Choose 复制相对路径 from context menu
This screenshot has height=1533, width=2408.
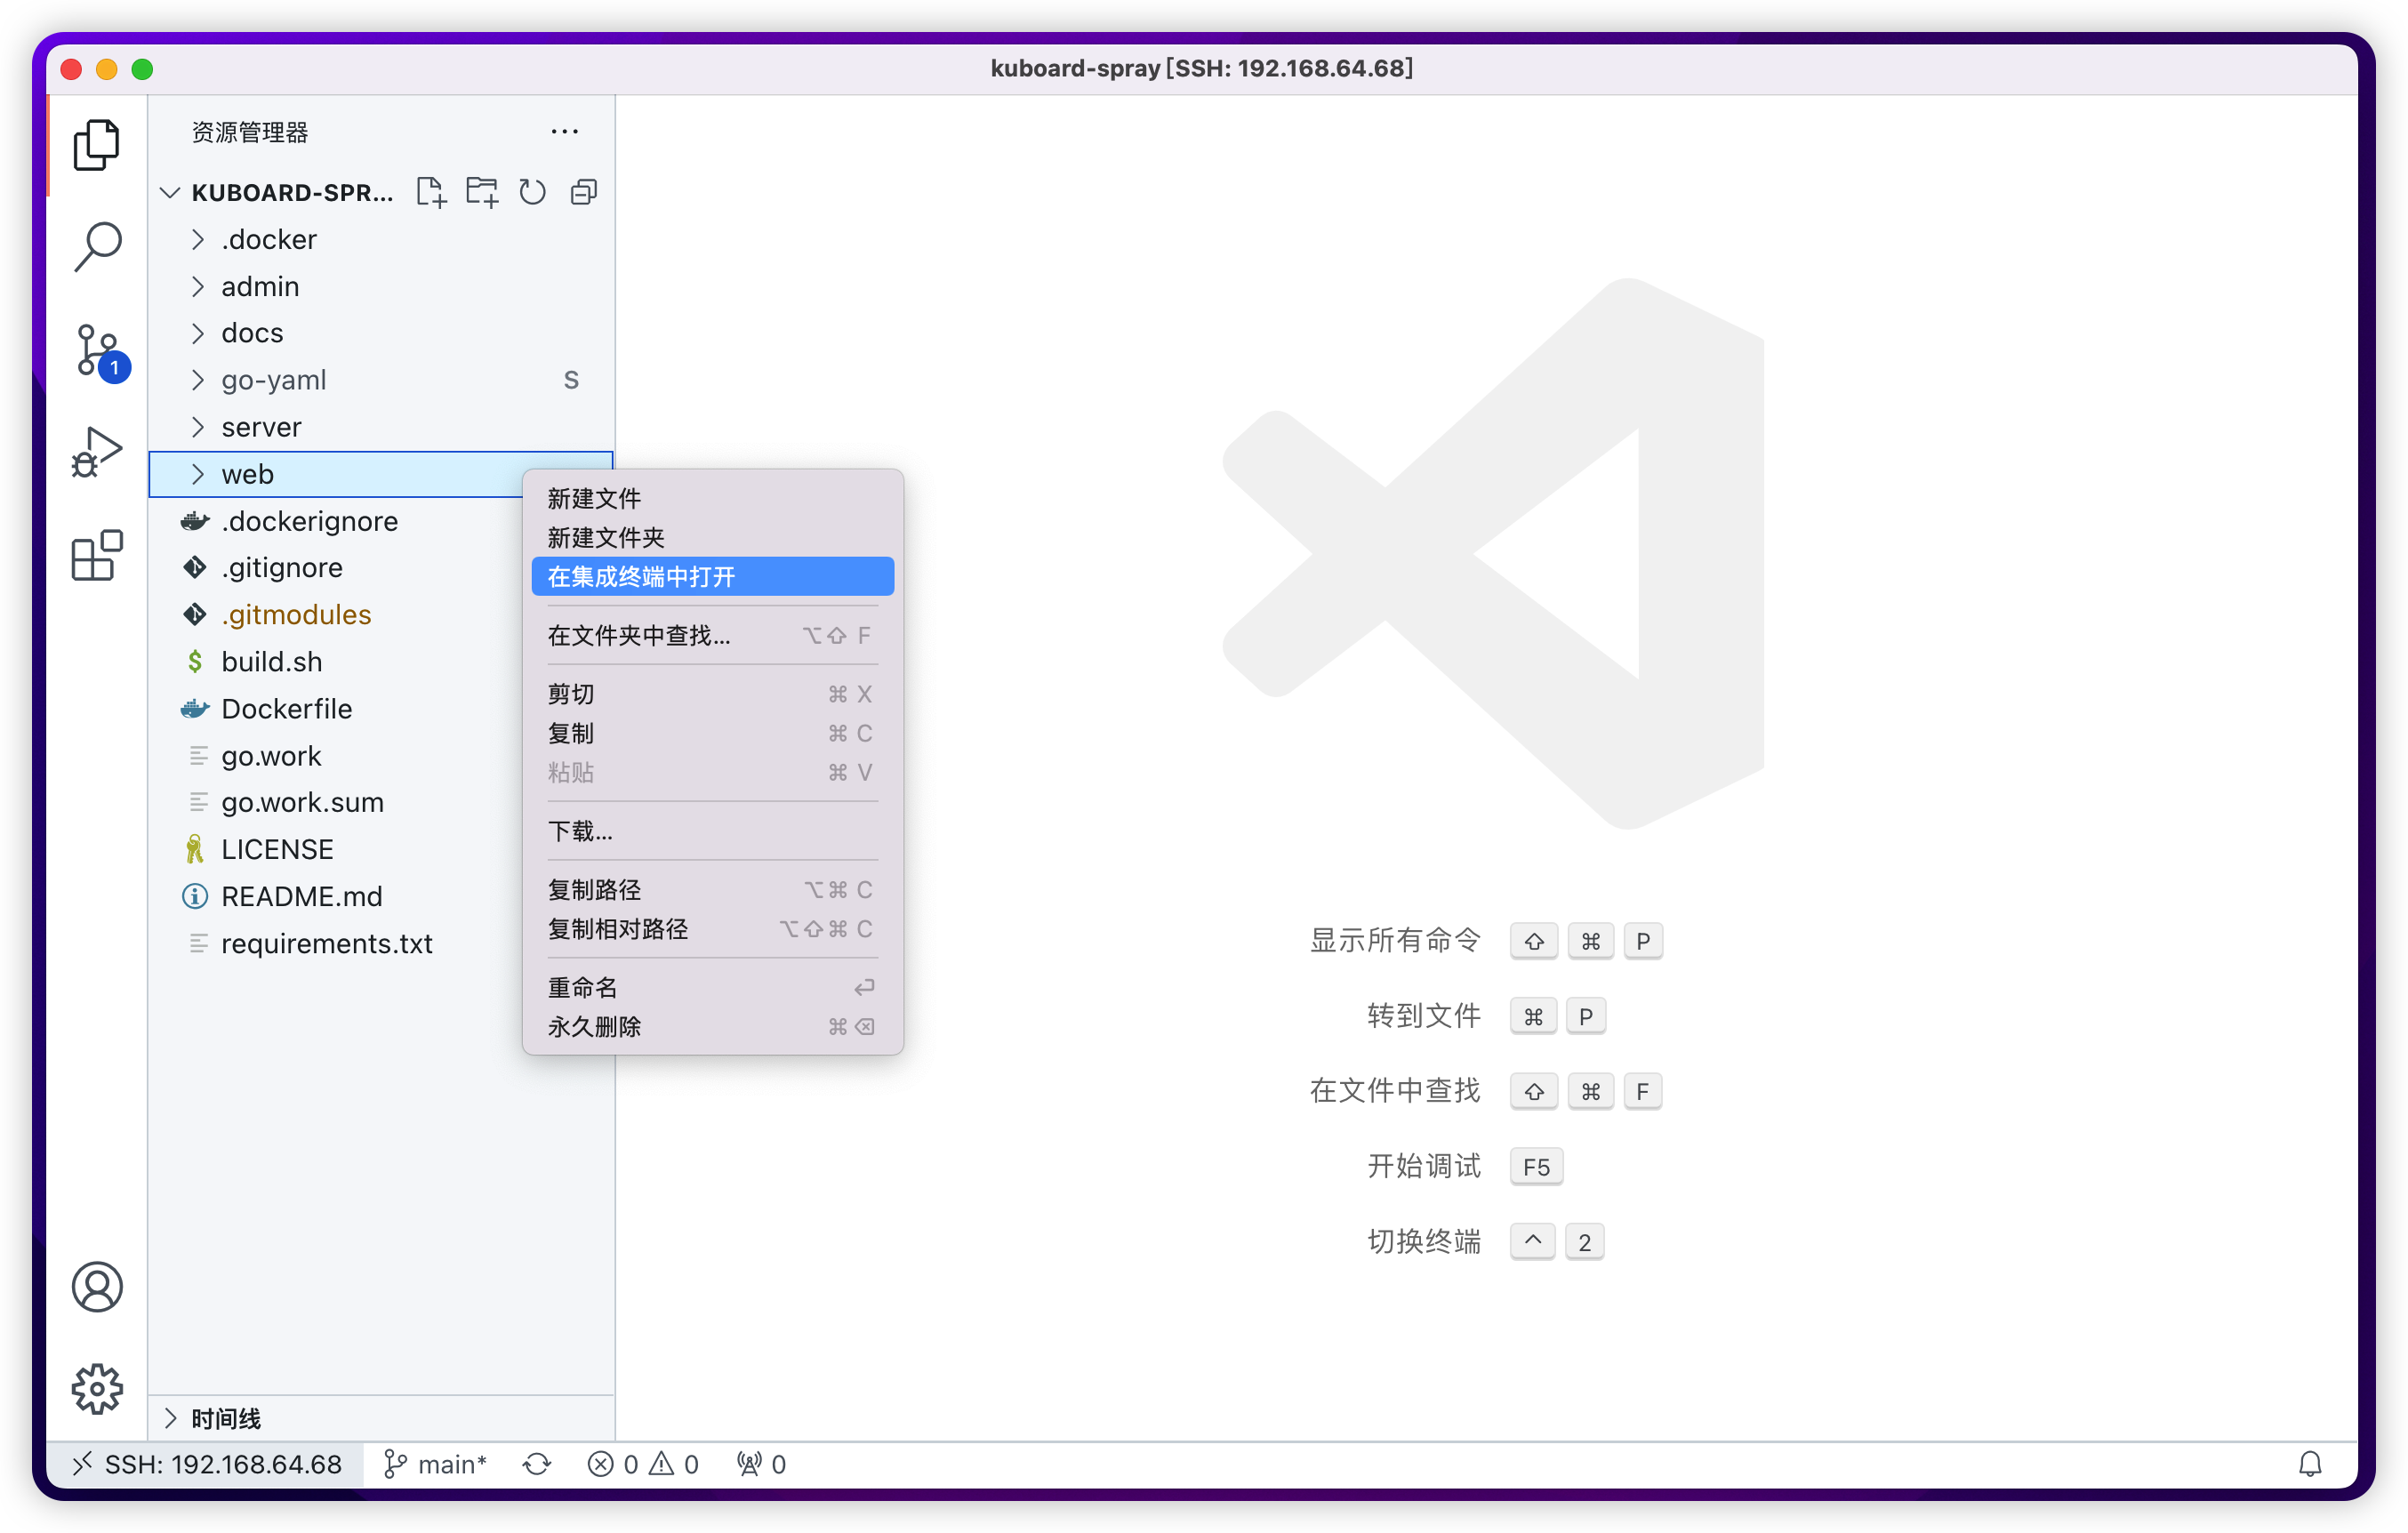click(x=712, y=928)
